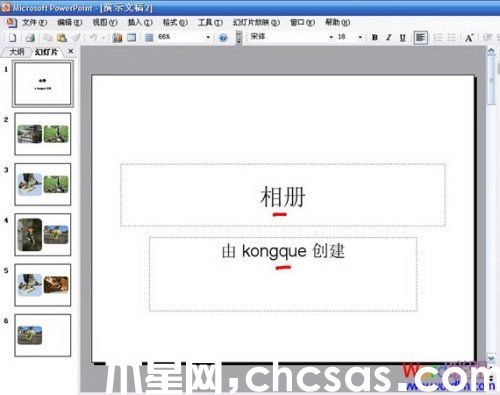Switch to the 幻灯片 (Slides) tab

46,52
